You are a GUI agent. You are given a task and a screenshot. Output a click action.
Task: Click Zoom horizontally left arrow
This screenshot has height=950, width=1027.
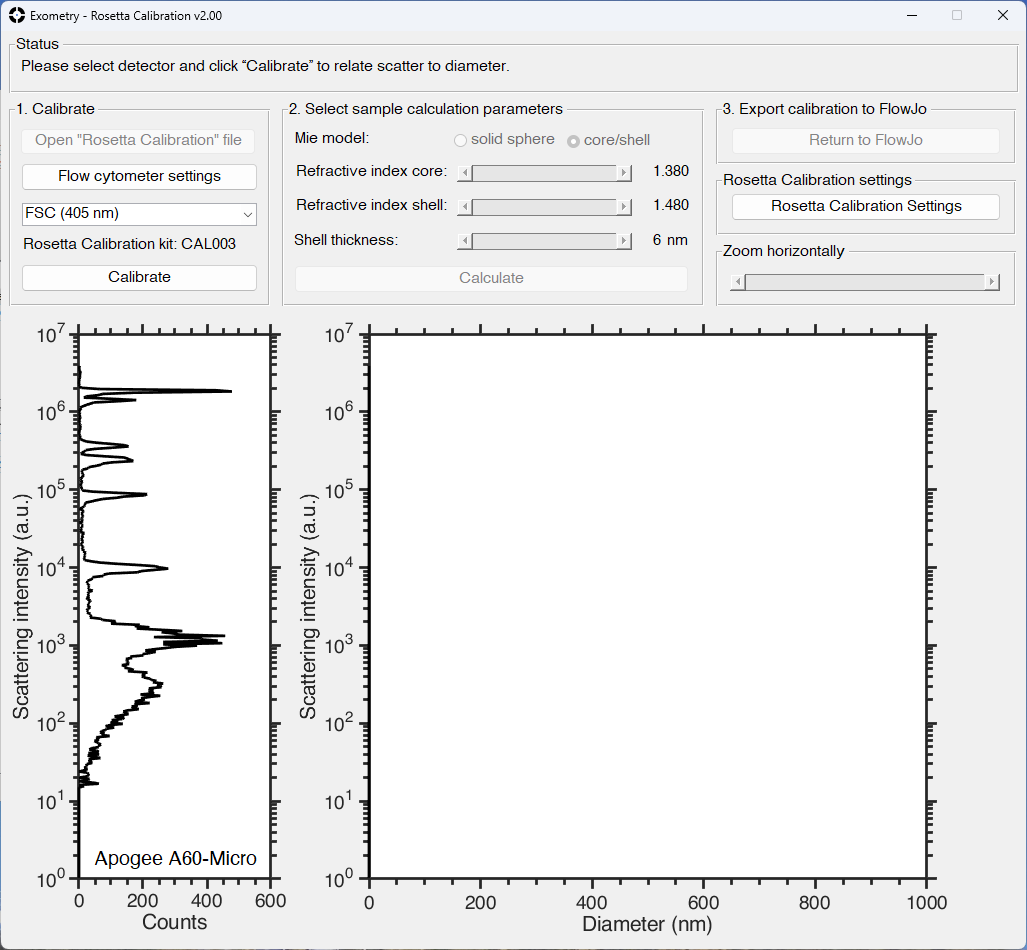[738, 282]
